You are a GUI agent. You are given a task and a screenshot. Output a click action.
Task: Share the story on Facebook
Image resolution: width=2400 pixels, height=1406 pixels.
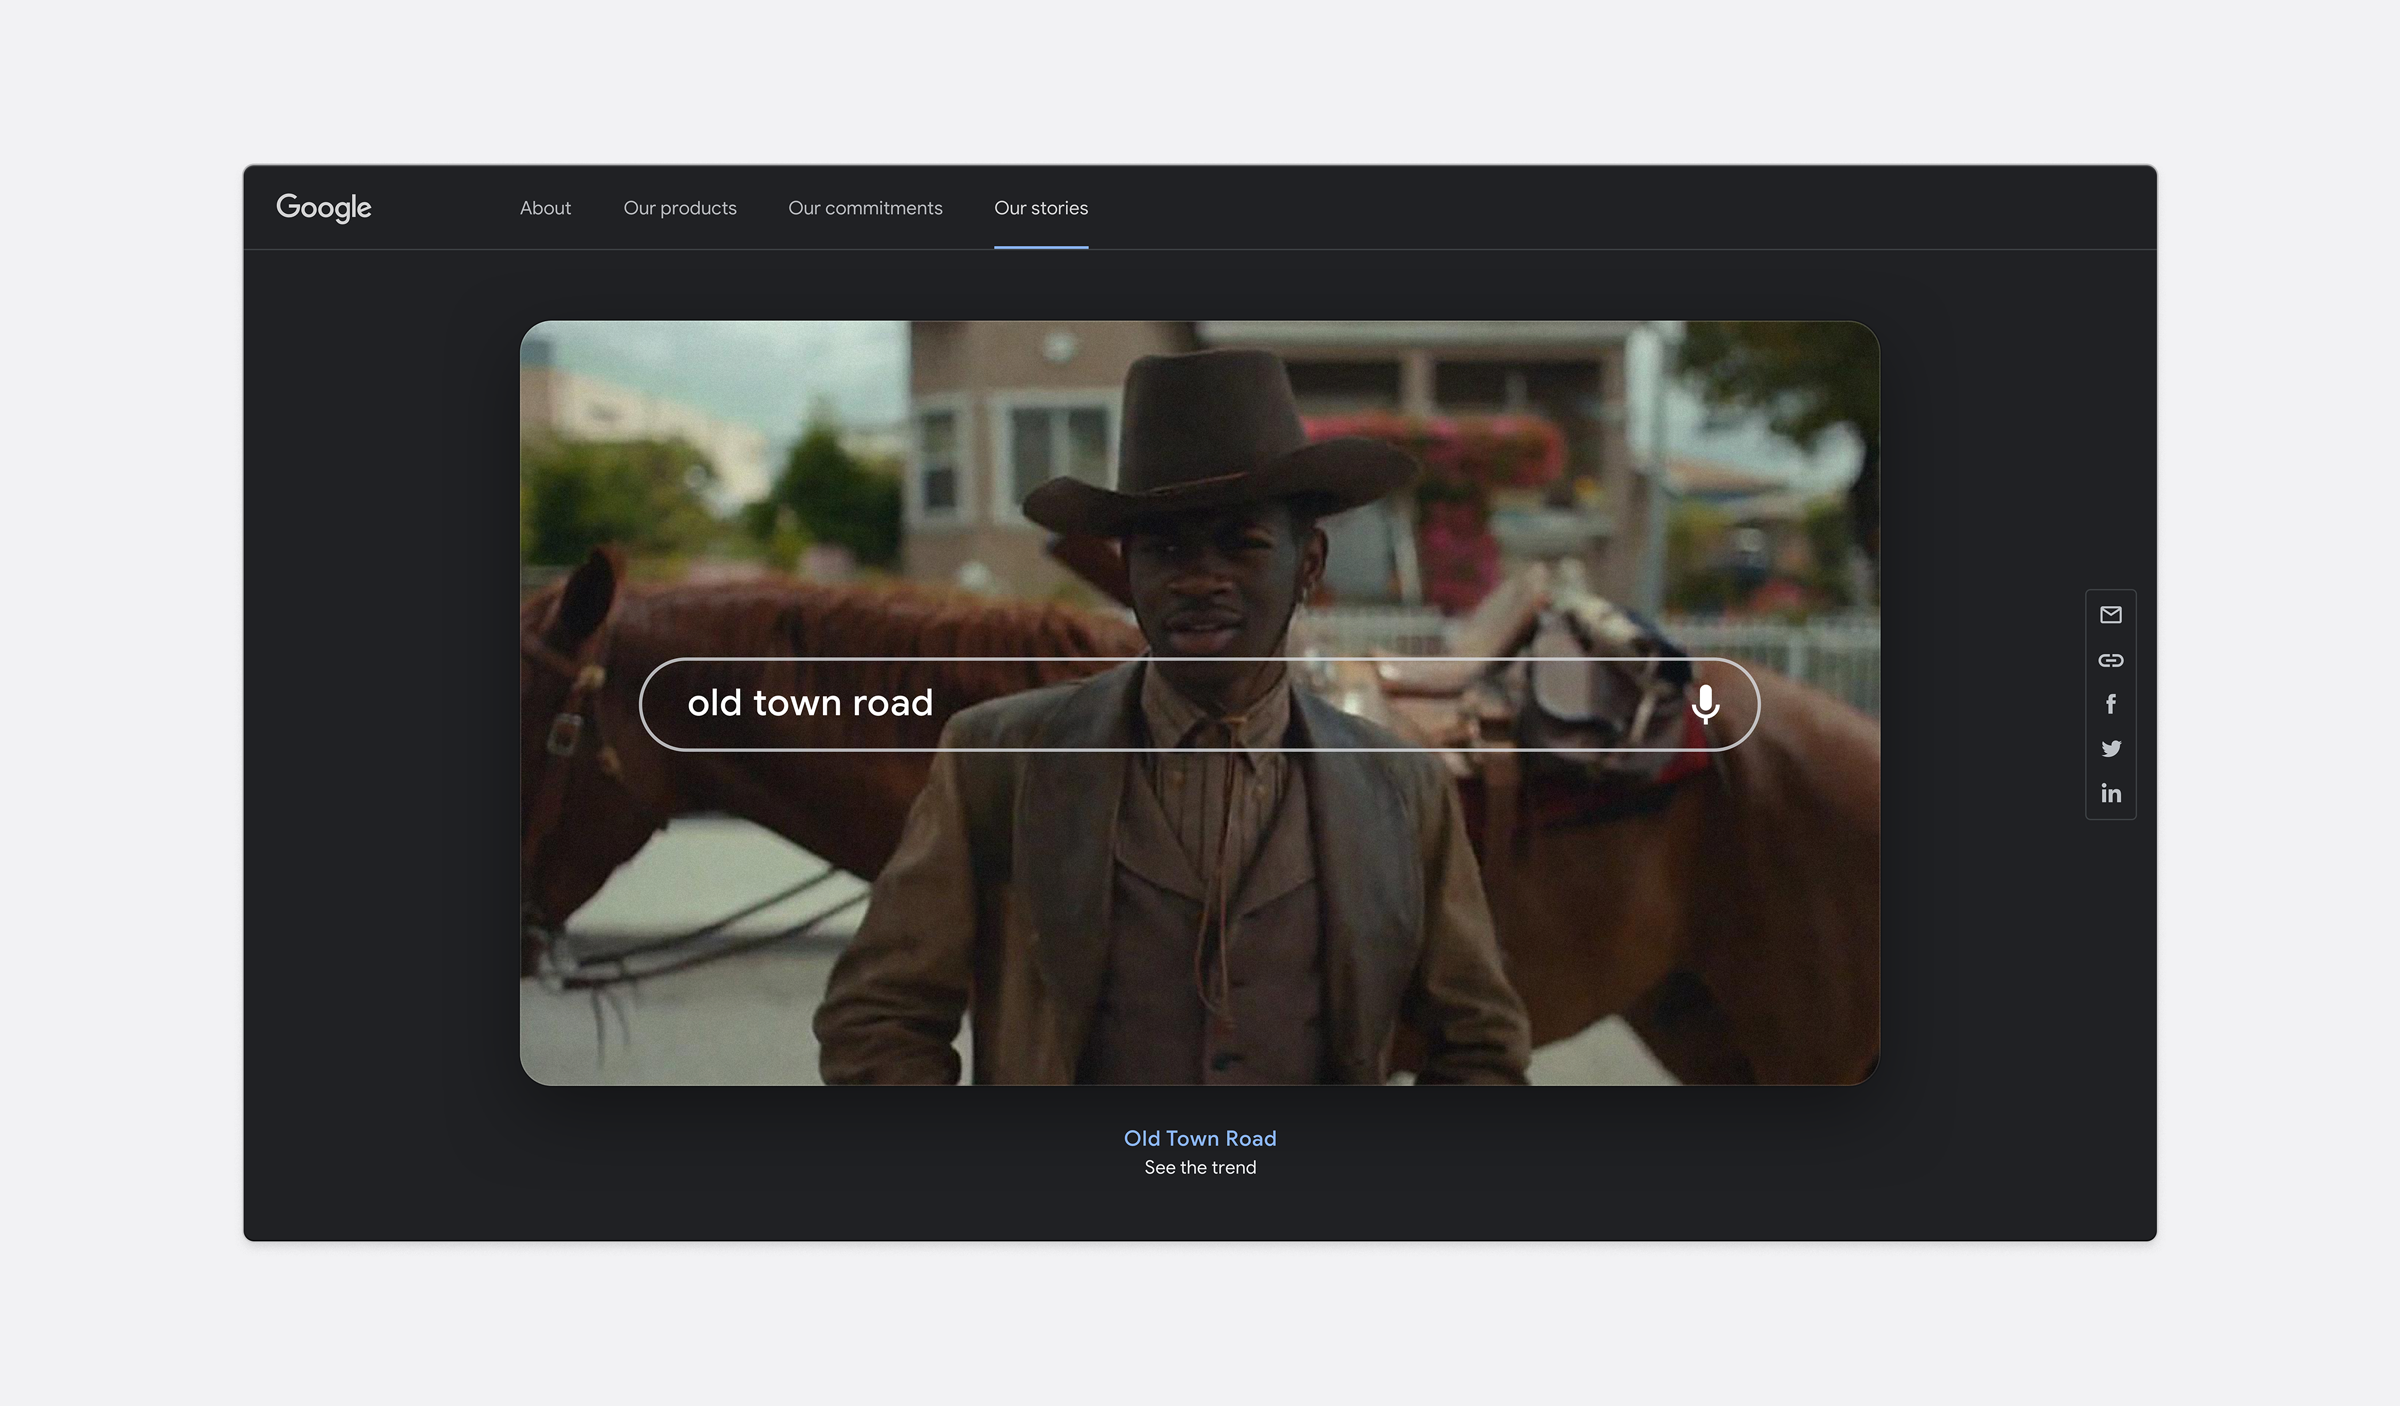click(x=2110, y=704)
